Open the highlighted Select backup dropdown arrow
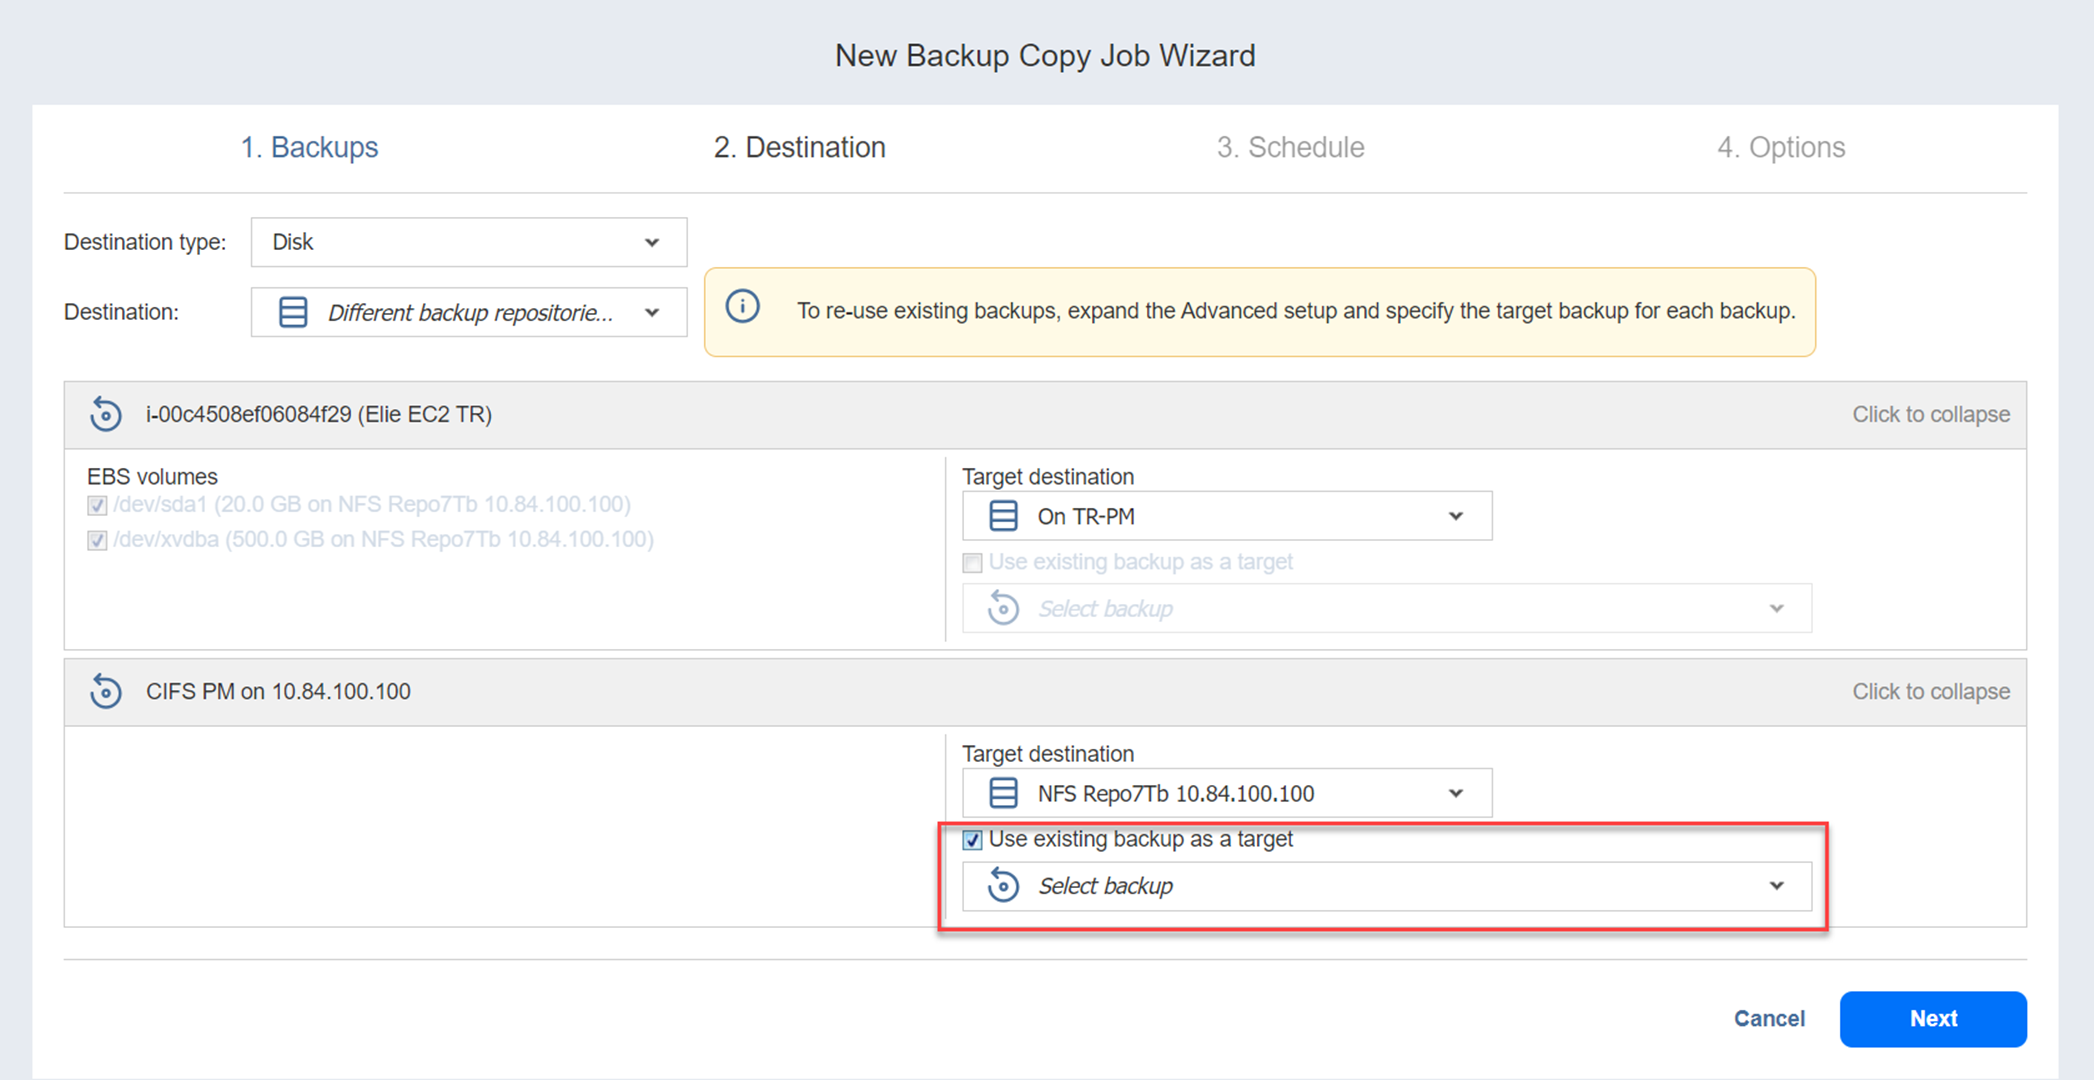2094x1080 pixels. click(x=1776, y=886)
